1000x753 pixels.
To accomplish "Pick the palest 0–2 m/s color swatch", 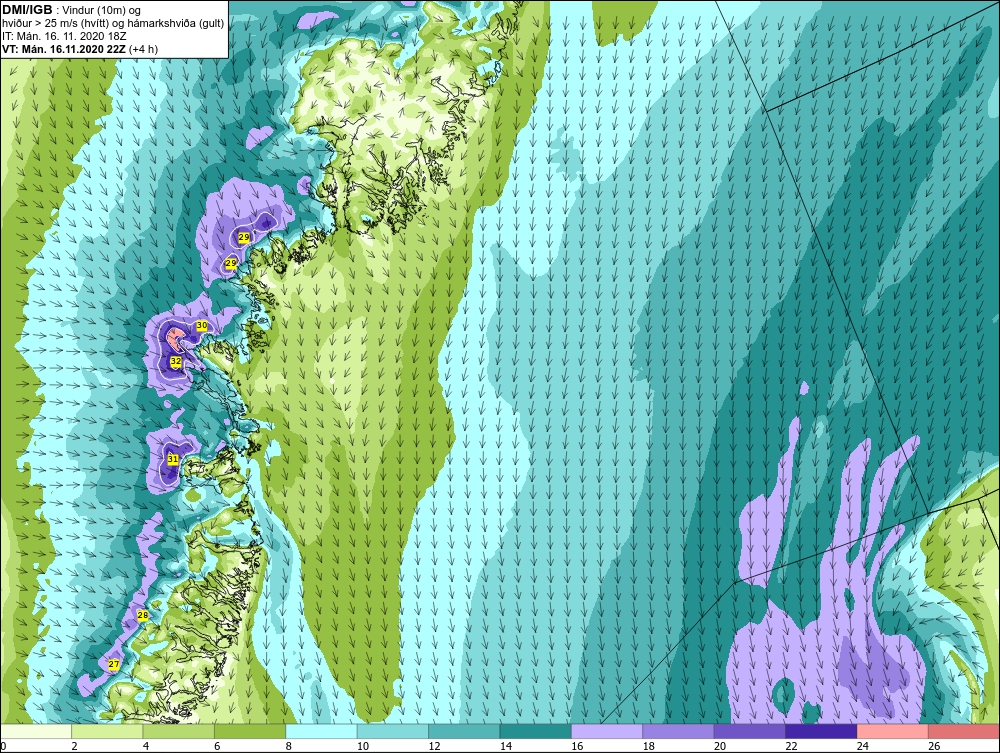I will 36,731.
